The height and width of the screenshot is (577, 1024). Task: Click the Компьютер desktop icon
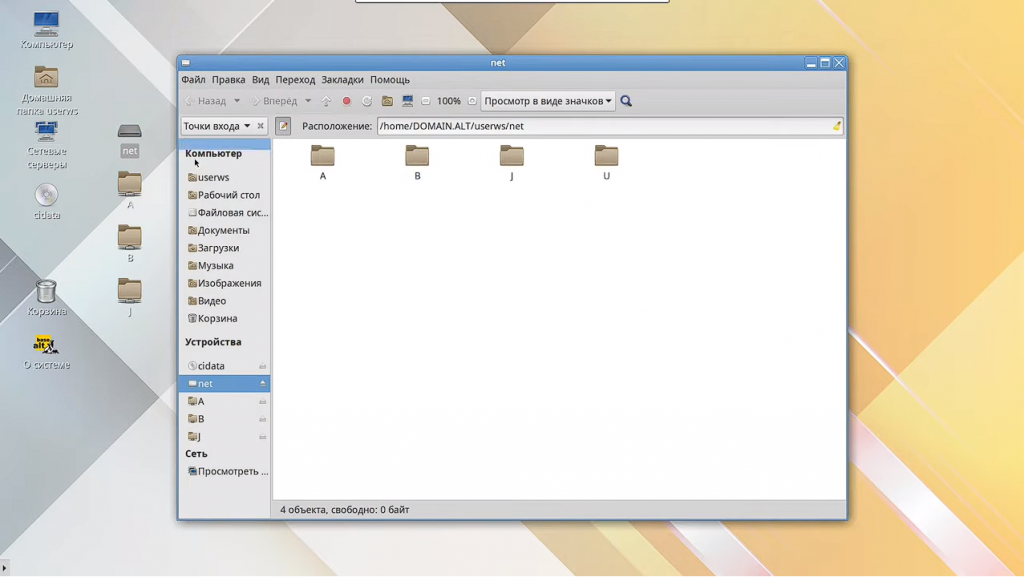46,30
